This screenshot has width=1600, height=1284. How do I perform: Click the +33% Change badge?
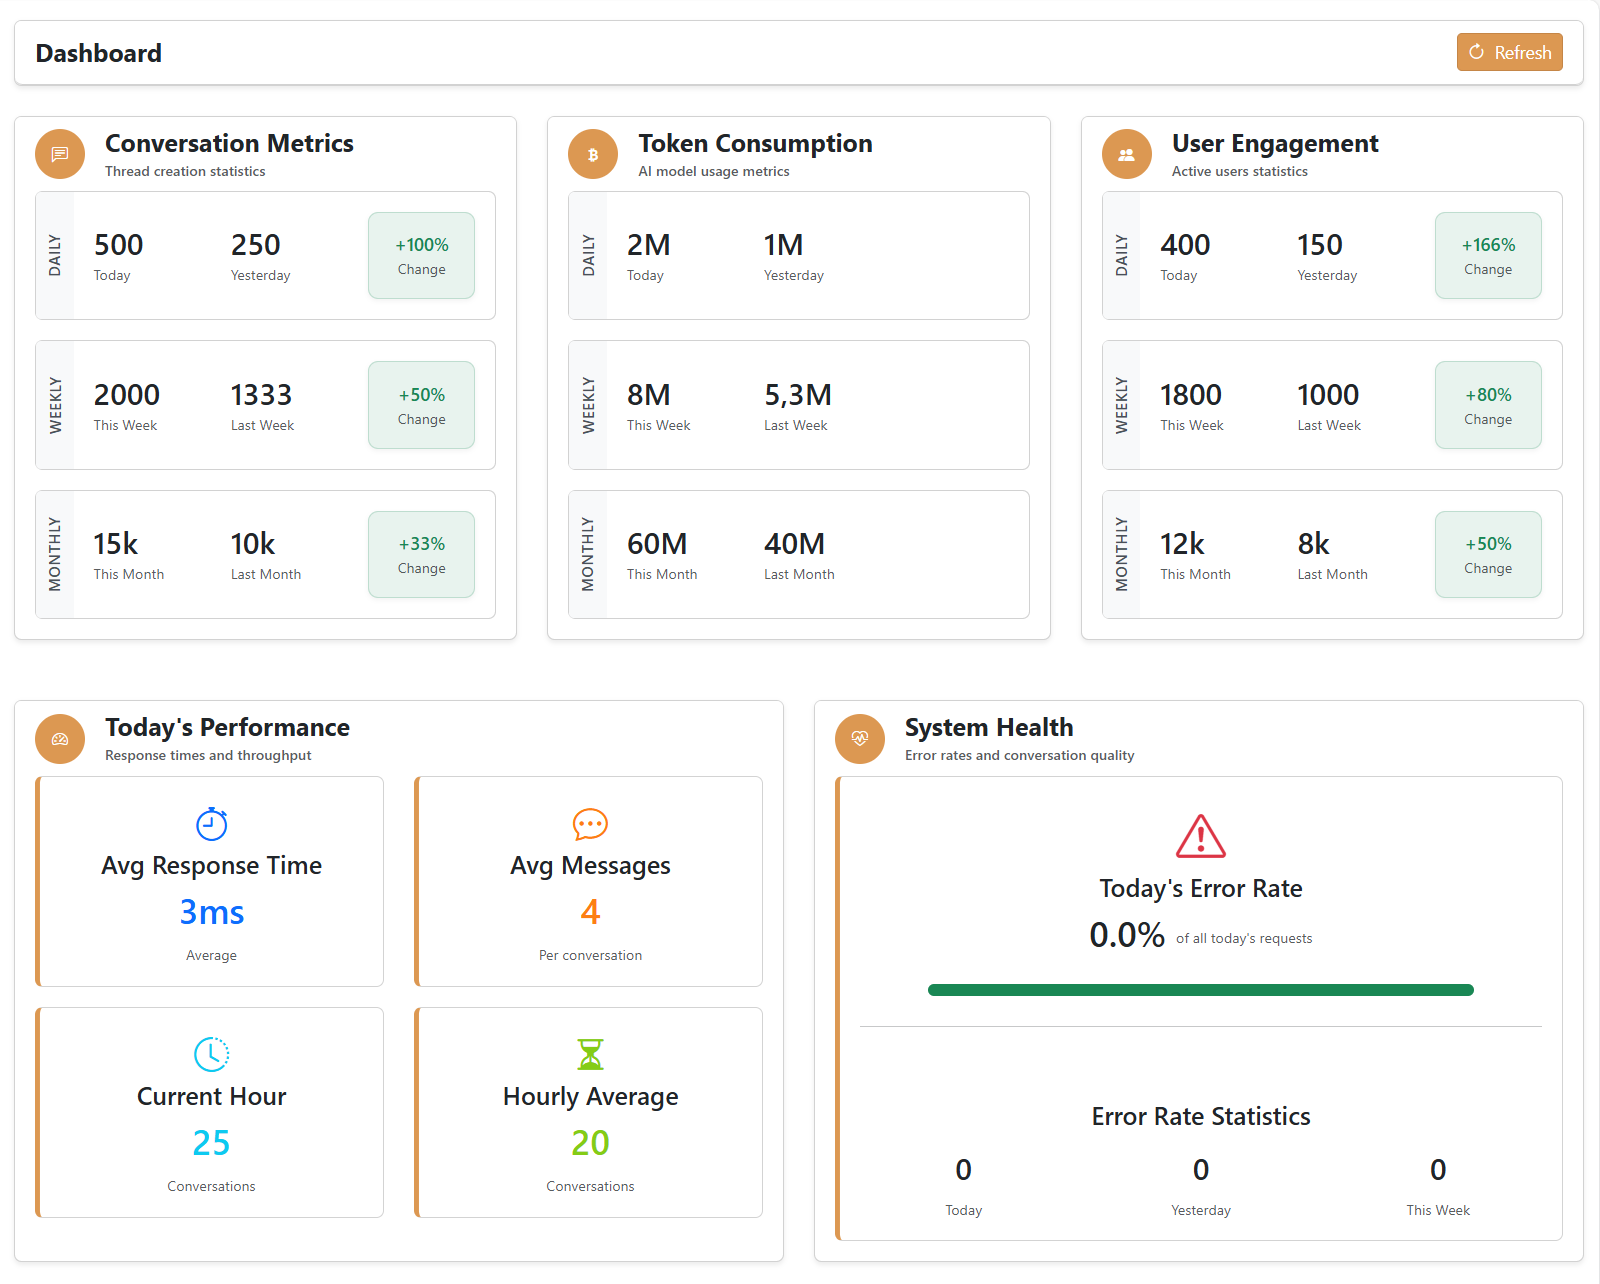421,554
